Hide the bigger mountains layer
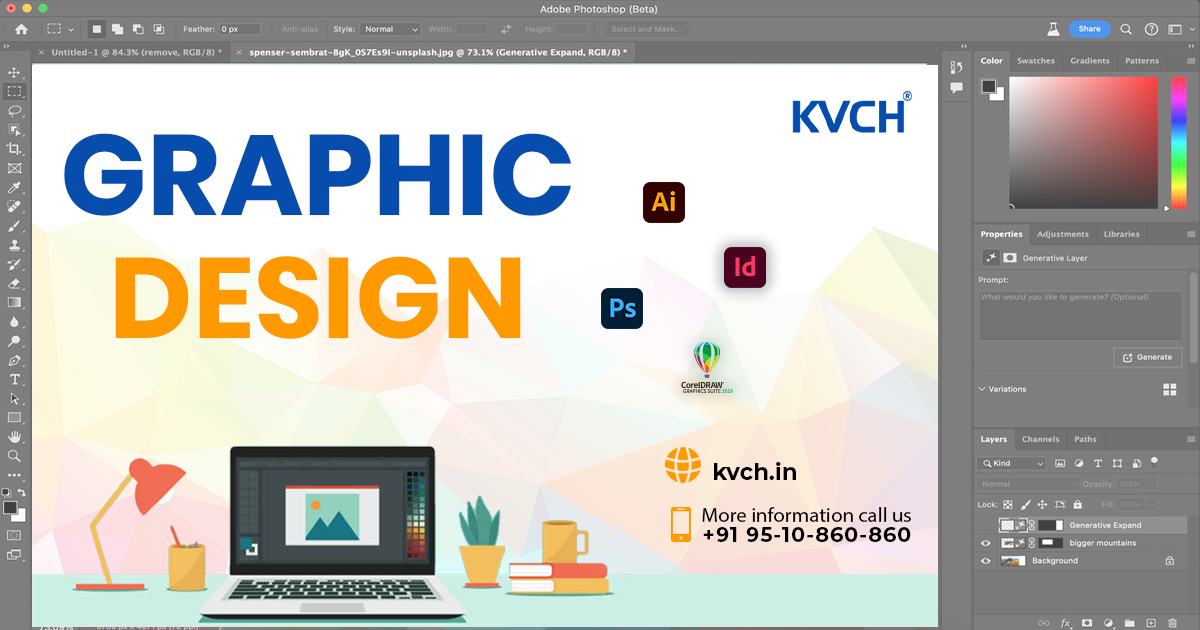Screen dimensions: 1200x630 [986, 543]
